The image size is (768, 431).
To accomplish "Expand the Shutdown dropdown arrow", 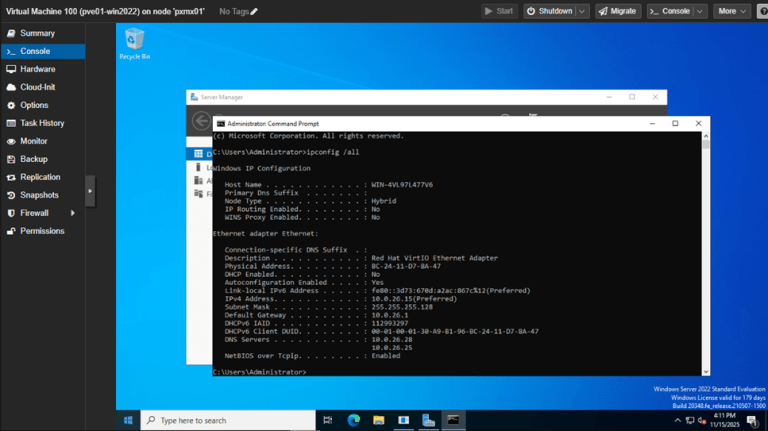I will pos(581,11).
